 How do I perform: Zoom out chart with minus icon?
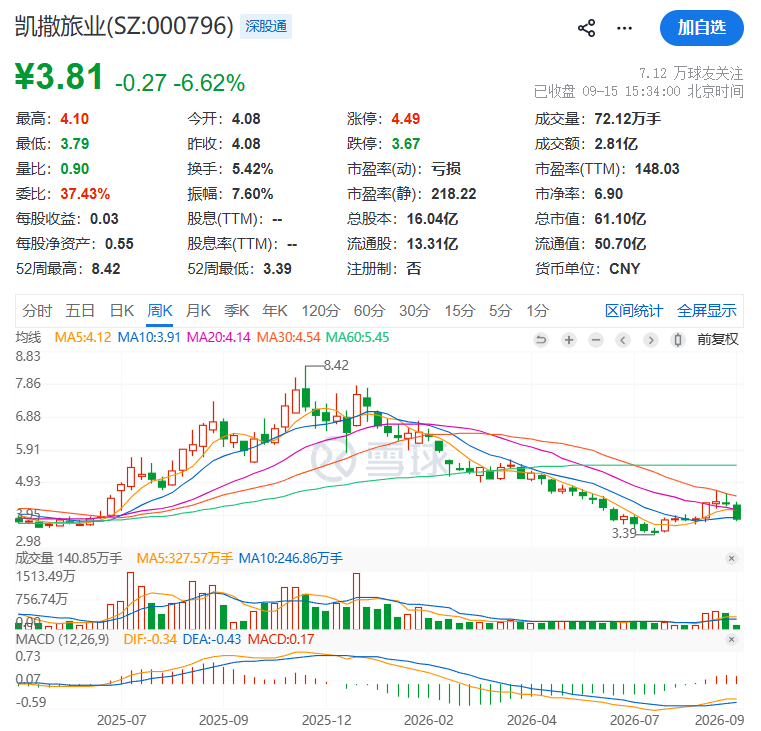pos(596,340)
